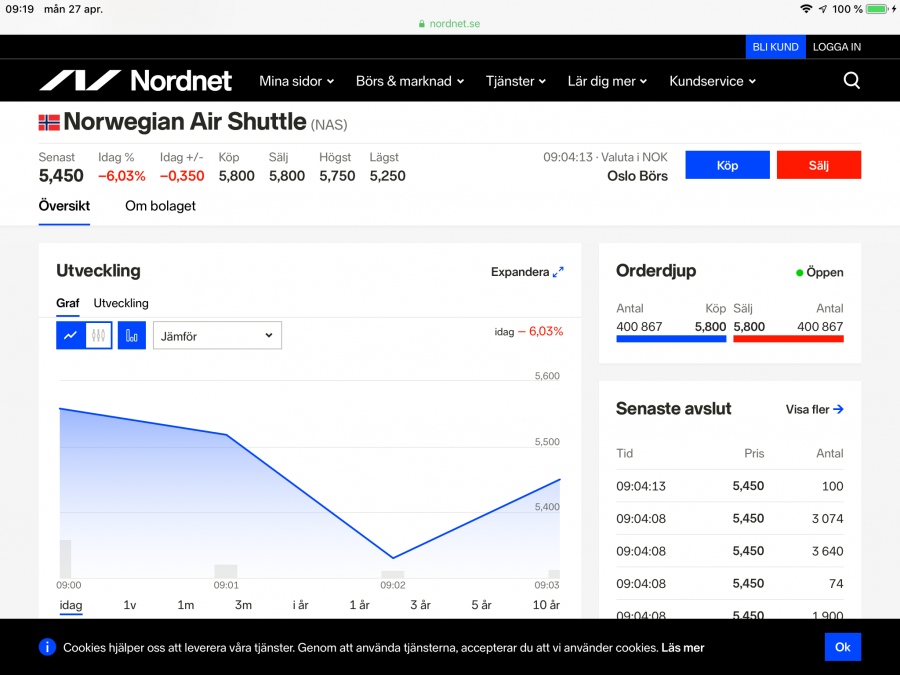900x675 pixels.
Task: Switch to candlestick chart icon
Action: [x=98, y=336]
